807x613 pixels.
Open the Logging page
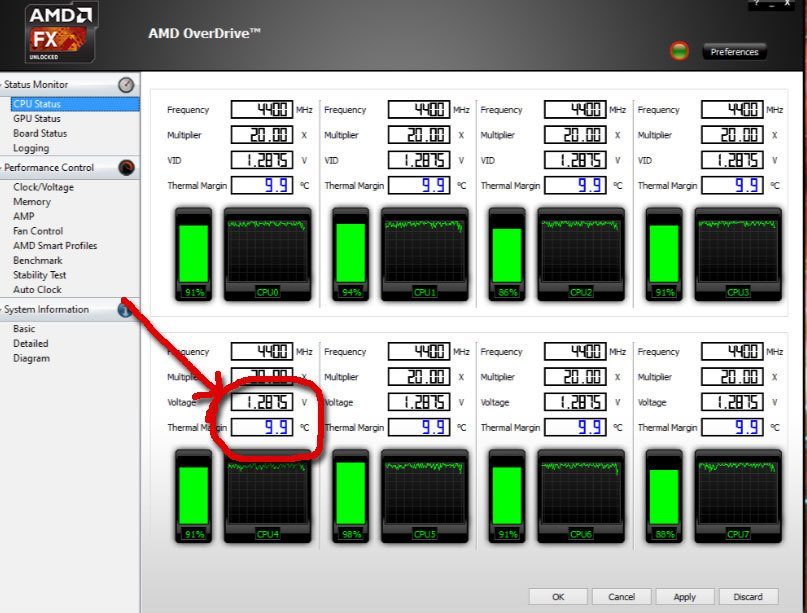31,148
